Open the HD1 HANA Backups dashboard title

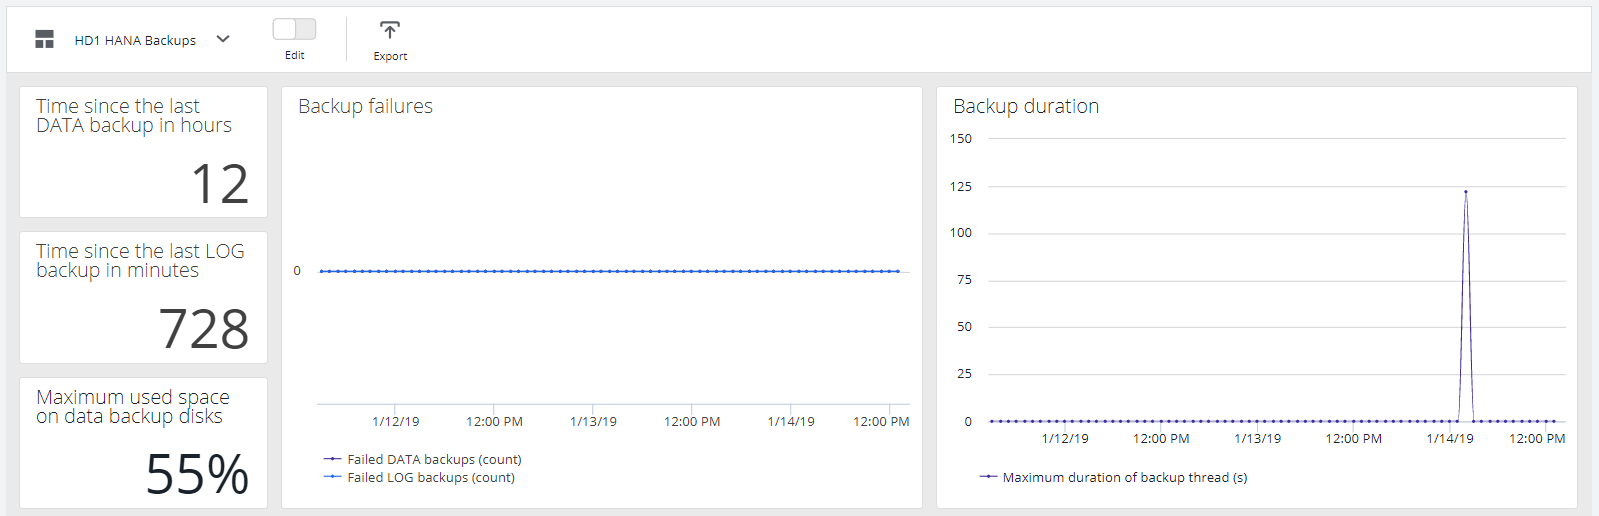(x=135, y=40)
